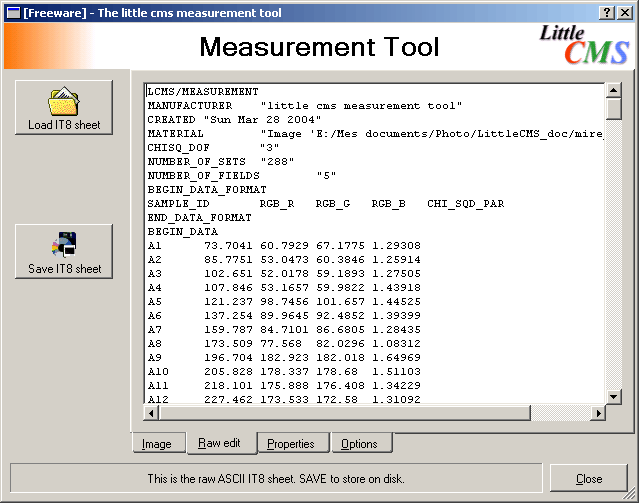Open the Options tab
The height and width of the screenshot is (503, 639).
point(362,443)
